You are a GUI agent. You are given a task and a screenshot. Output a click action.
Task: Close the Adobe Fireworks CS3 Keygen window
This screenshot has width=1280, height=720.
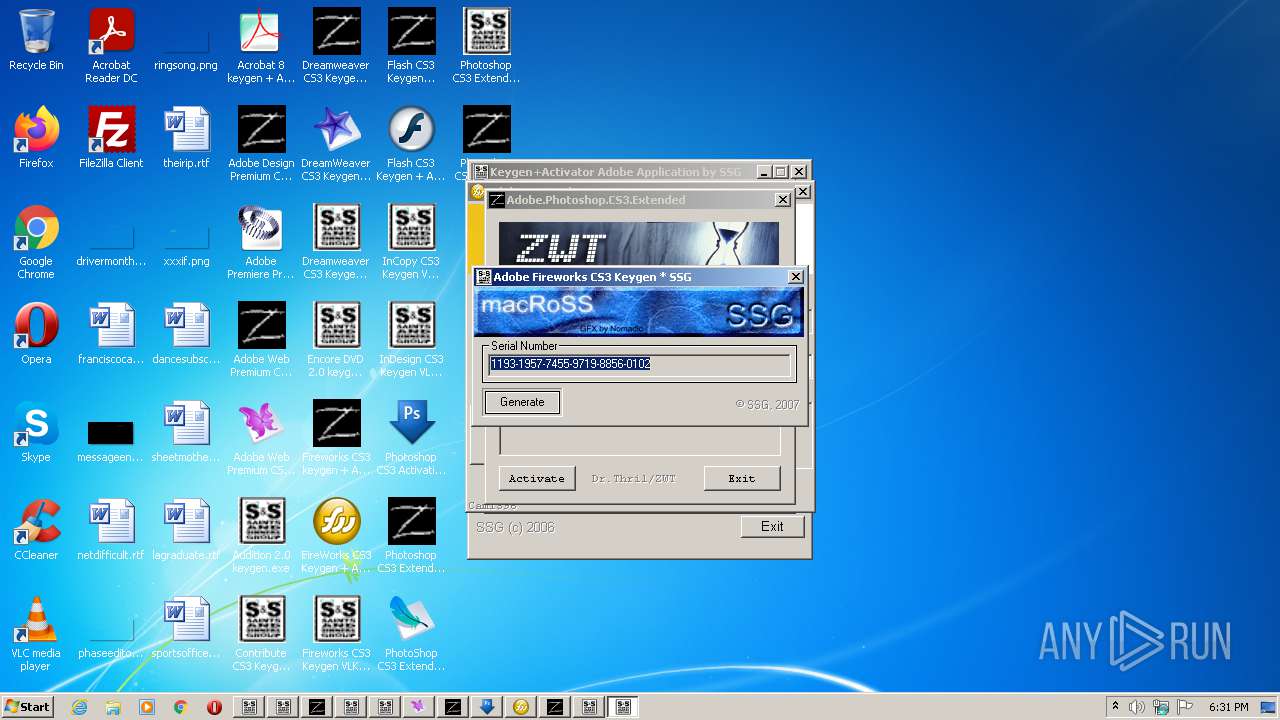tap(796, 277)
